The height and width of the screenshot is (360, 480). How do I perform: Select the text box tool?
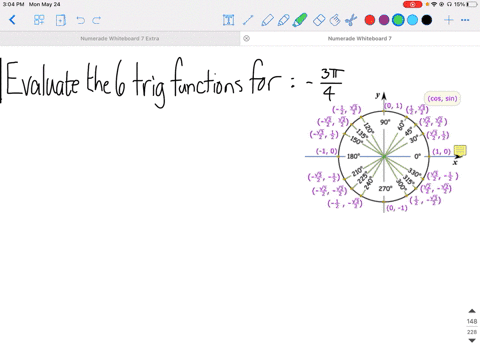pos(228,20)
